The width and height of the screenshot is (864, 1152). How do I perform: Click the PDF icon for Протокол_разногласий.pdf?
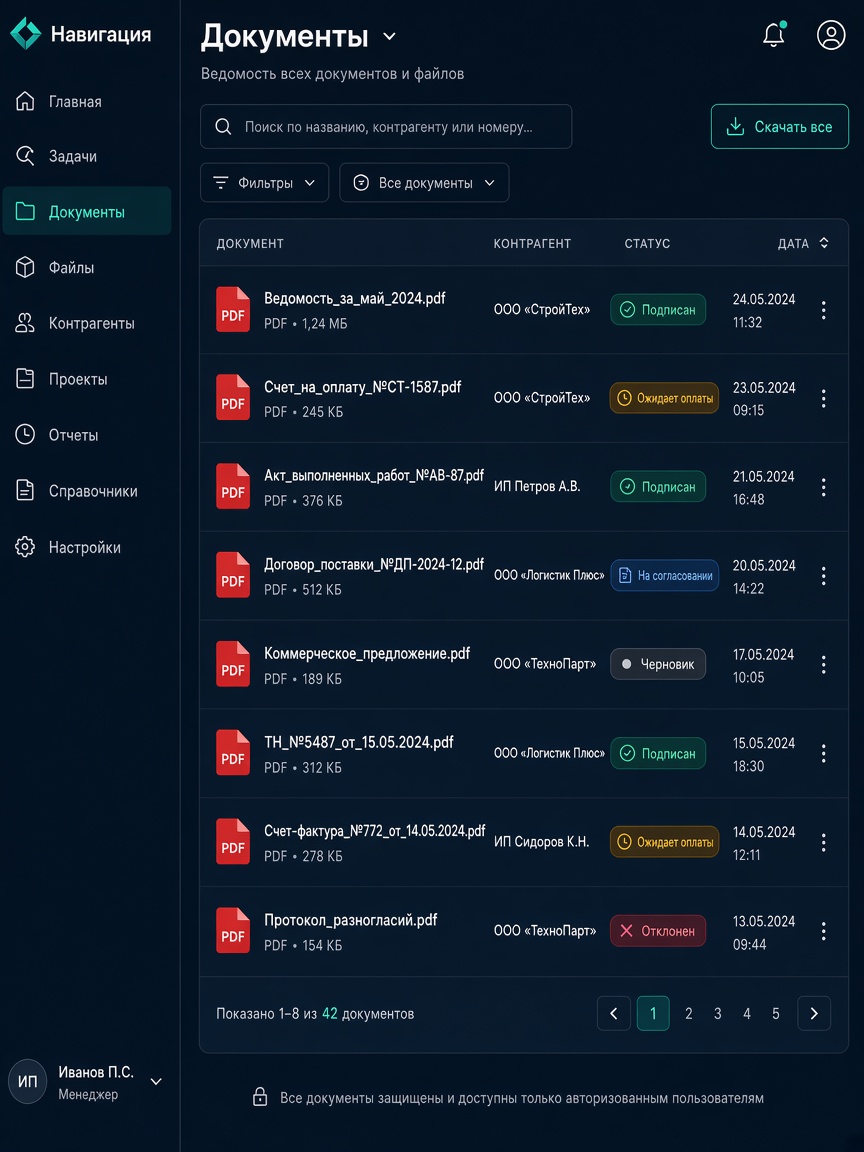(x=233, y=931)
